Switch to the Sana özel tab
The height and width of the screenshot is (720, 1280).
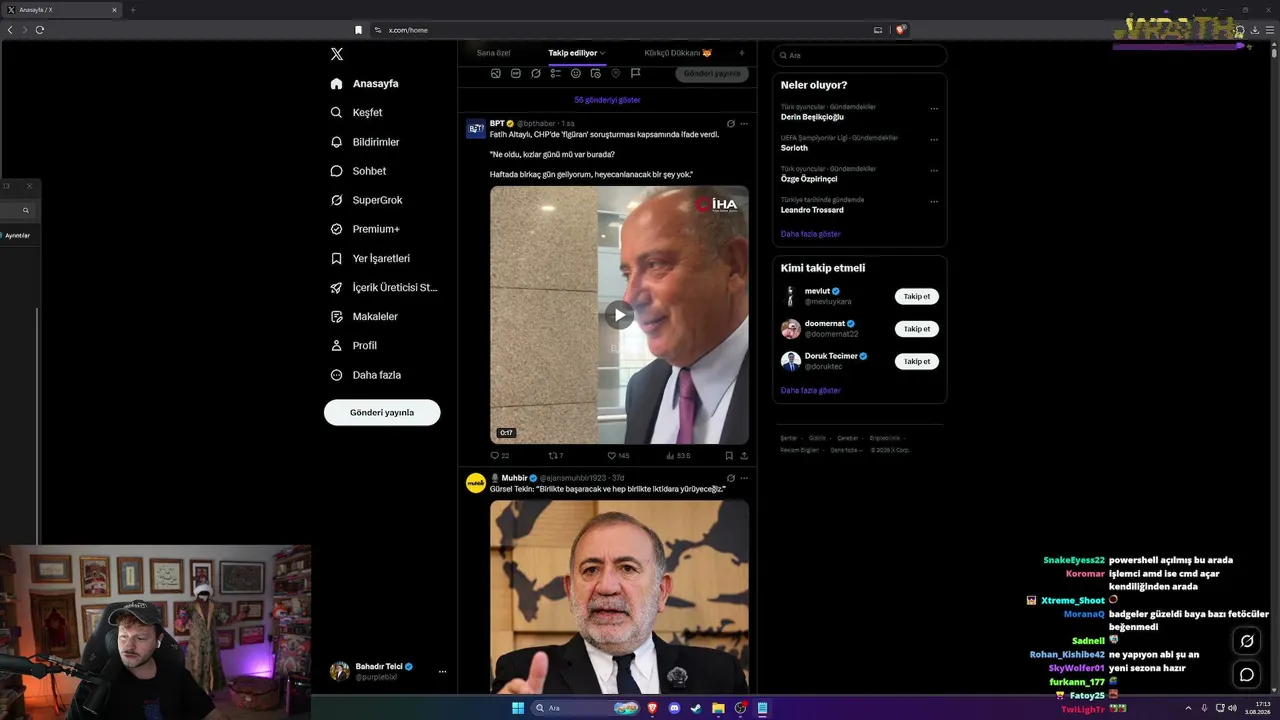pyautogui.click(x=493, y=53)
